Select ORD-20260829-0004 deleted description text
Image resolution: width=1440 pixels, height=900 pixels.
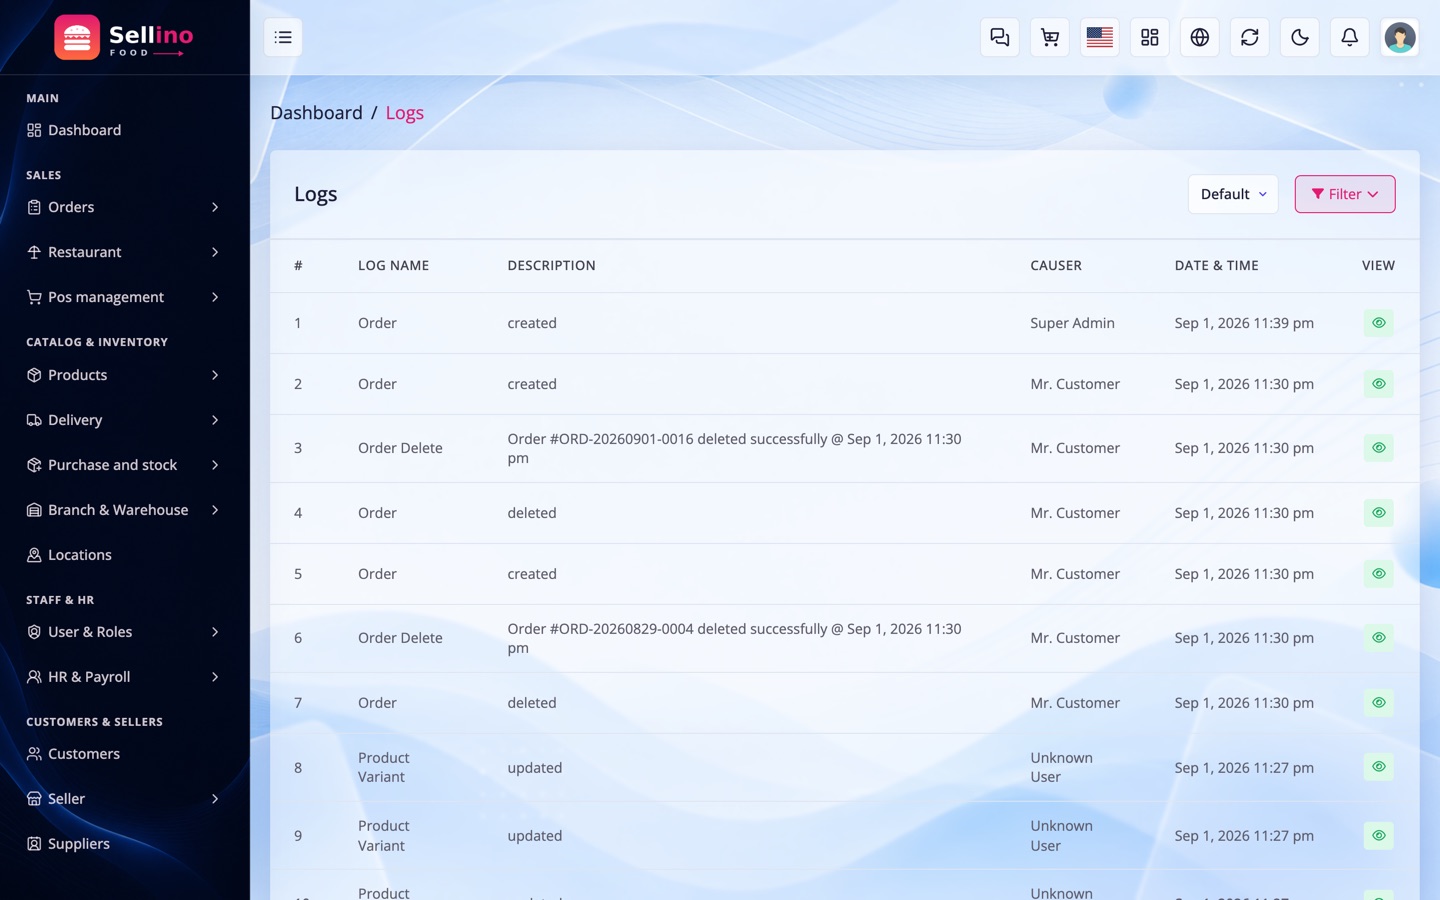point(734,638)
